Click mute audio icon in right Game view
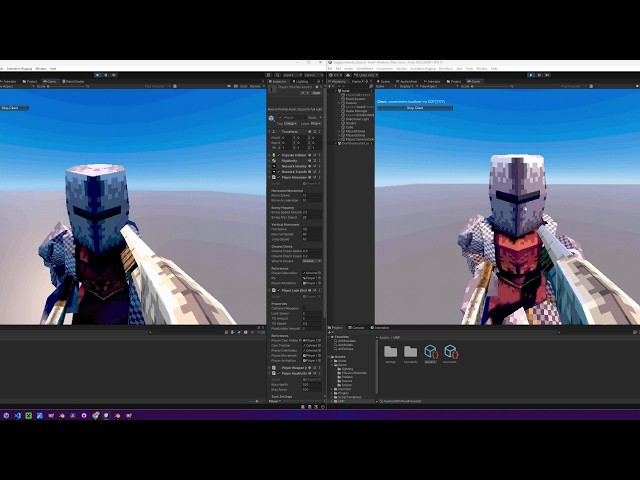640x480 pixels. pyautogui.click(x=638, y=87)
